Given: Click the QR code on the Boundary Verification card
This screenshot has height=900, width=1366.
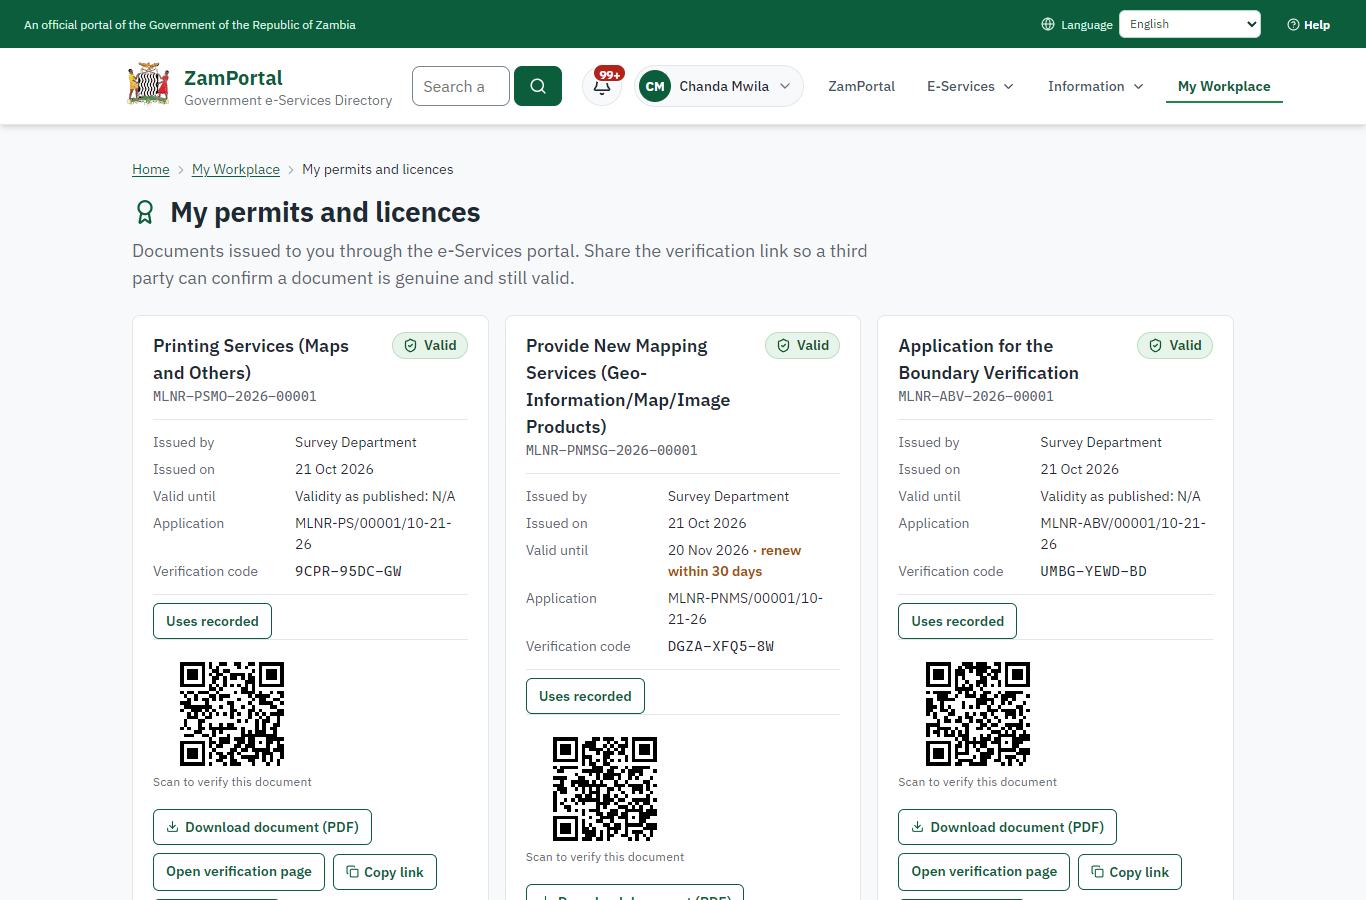Looking at the screenshot, I should [977, 714].
